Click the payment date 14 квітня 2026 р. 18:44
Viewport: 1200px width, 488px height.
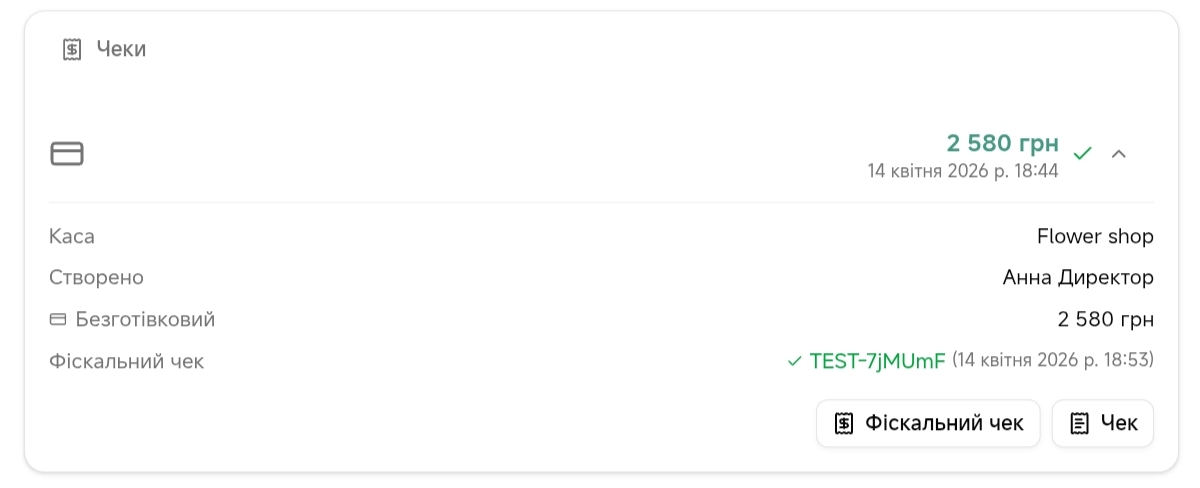tap(962, 171)
